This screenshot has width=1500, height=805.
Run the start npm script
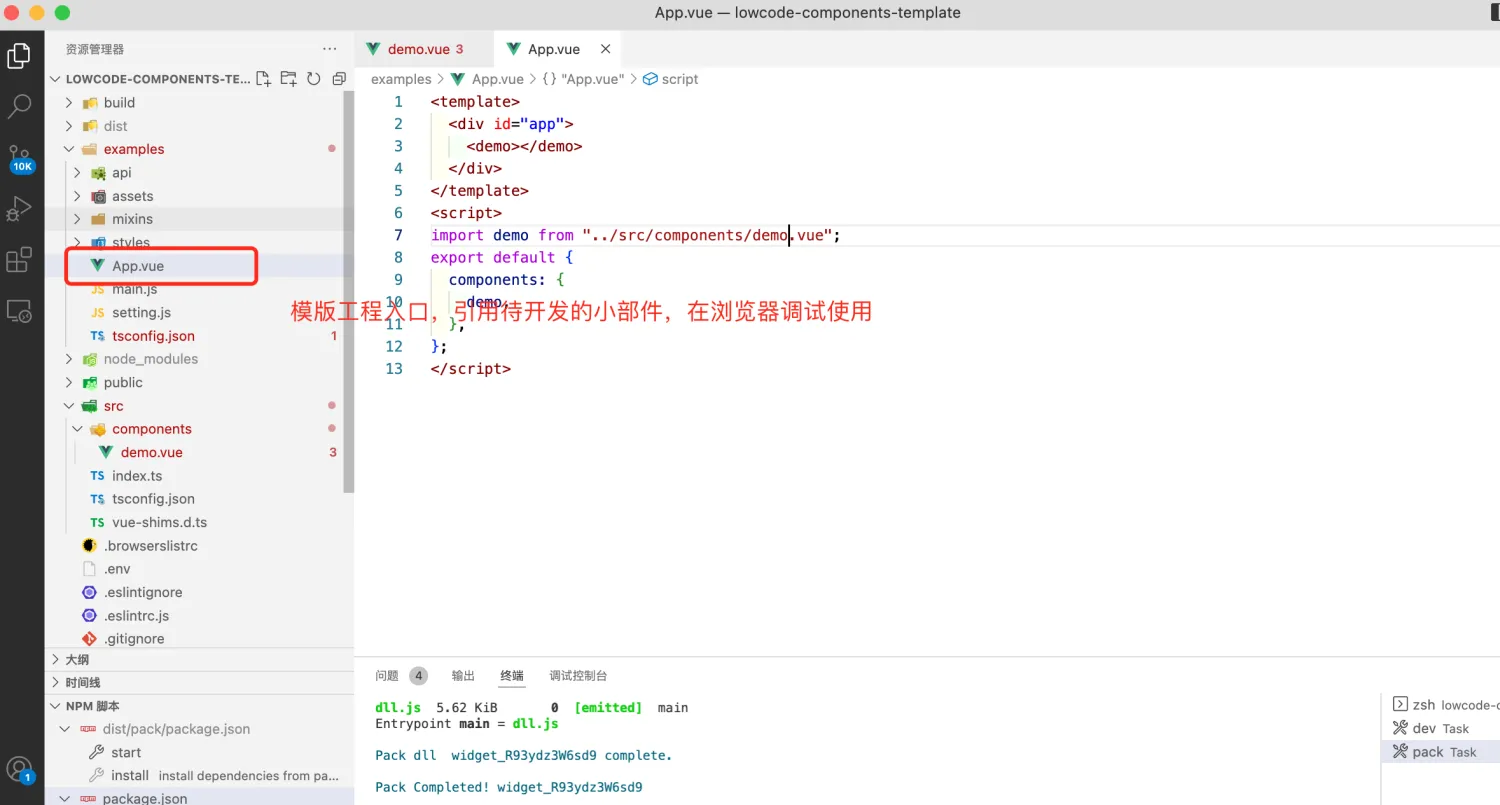coord(126,752)
